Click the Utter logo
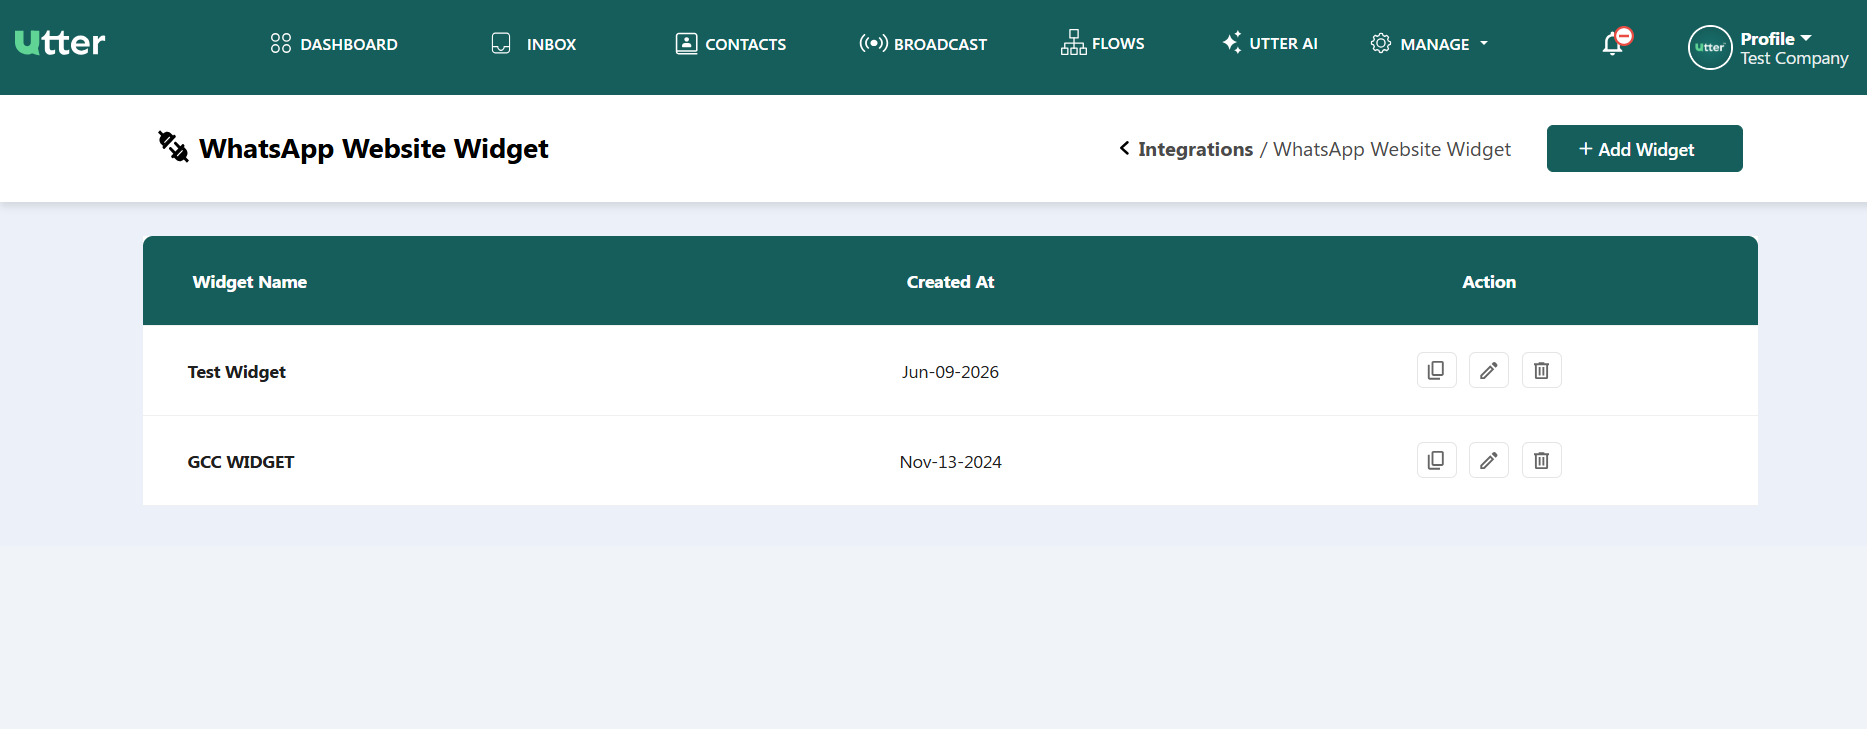 click(60, 42)
